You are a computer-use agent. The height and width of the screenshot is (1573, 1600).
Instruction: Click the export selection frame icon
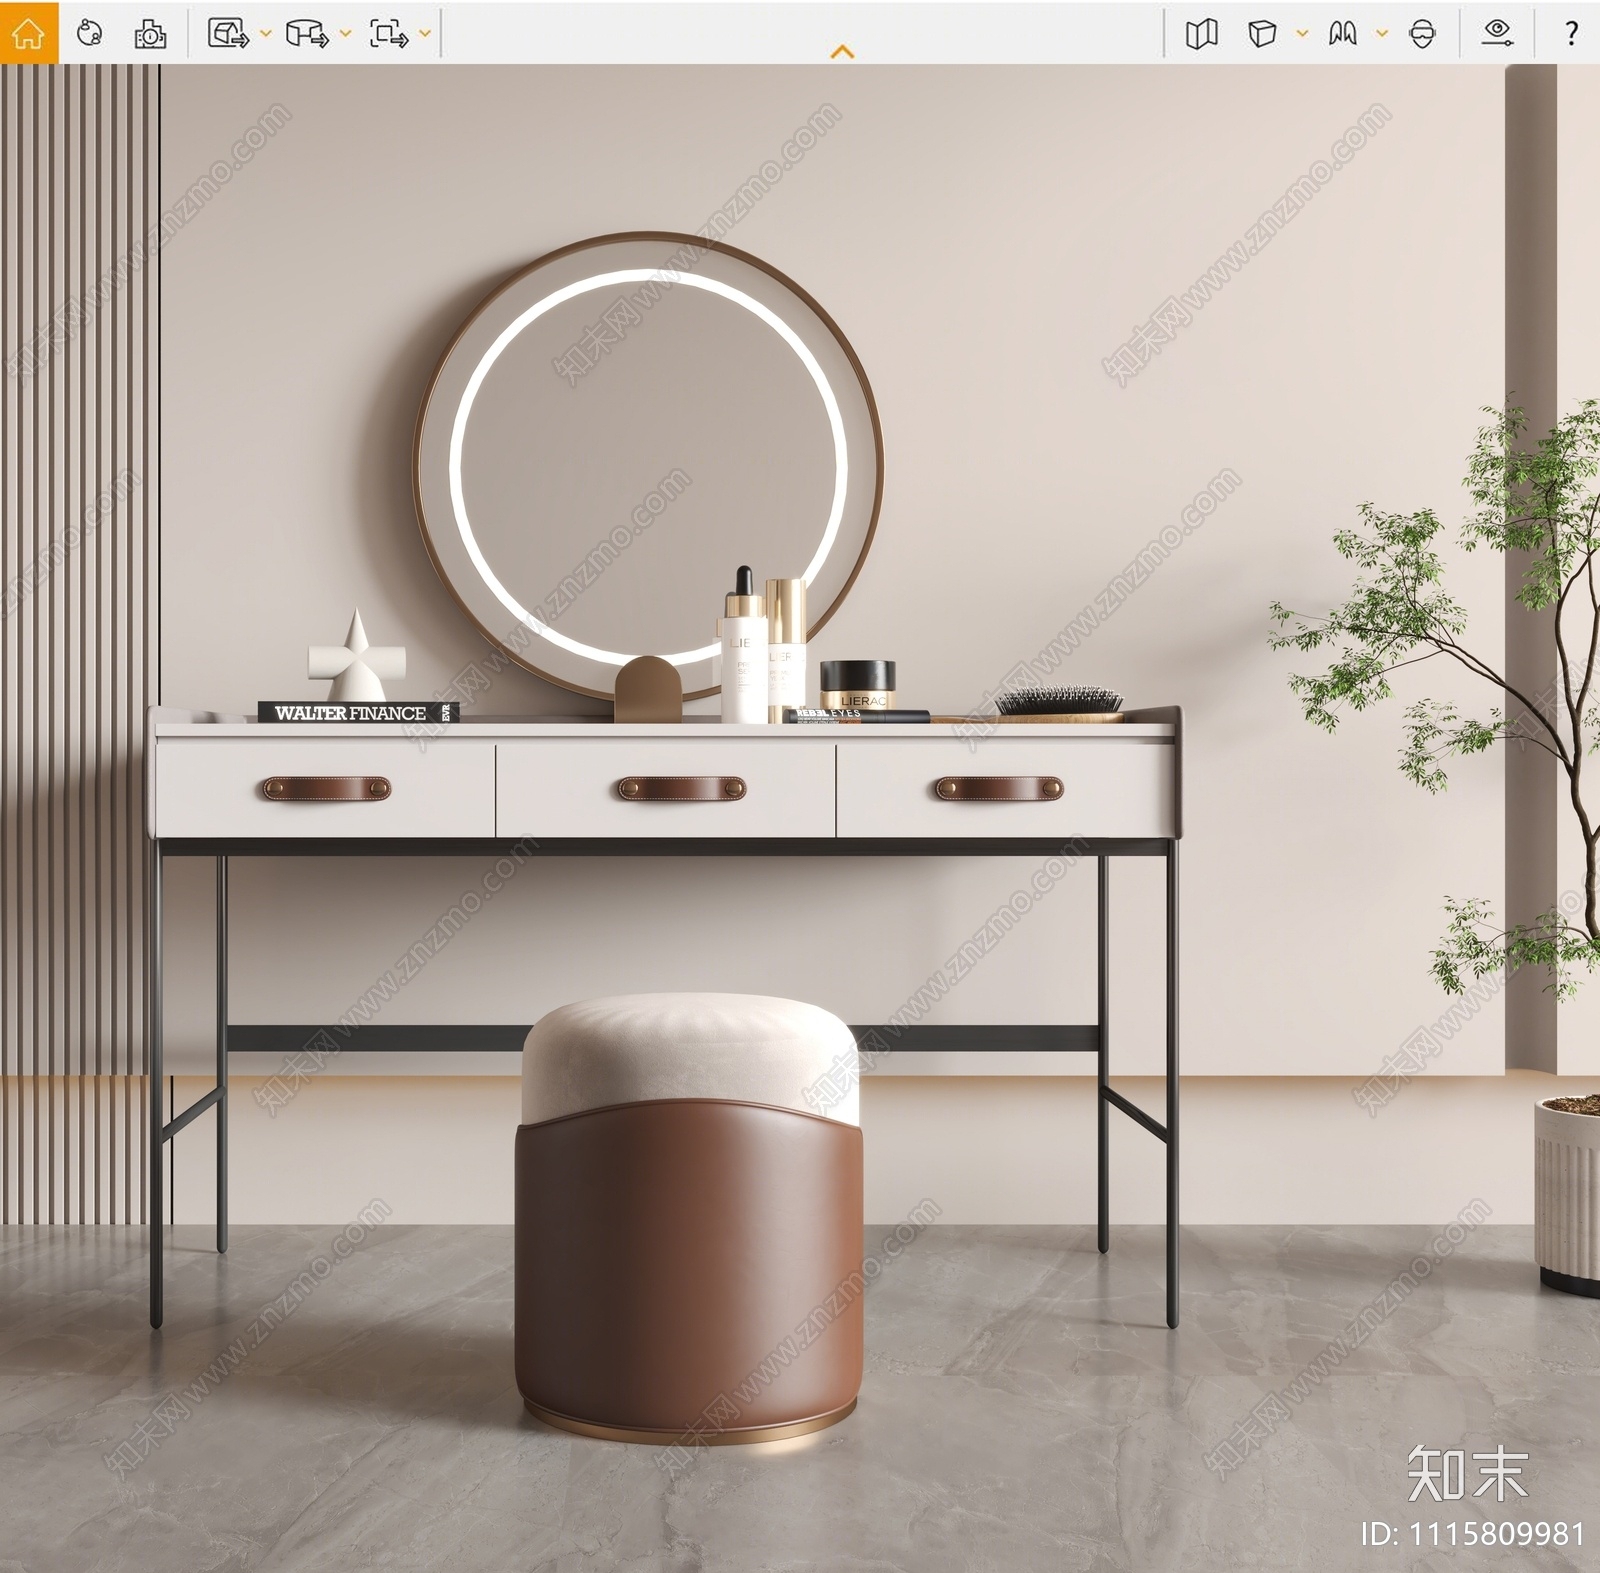[x=388, y=34]
